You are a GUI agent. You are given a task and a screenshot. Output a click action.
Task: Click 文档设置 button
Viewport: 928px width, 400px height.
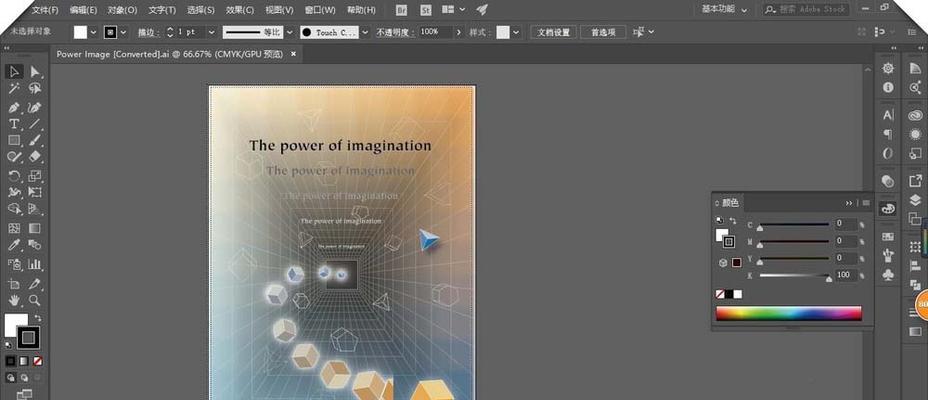tap(553, 32)
